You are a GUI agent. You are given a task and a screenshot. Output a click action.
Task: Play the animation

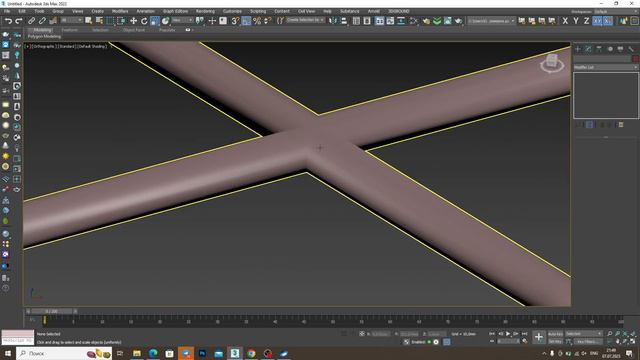(x=508, y=334)
